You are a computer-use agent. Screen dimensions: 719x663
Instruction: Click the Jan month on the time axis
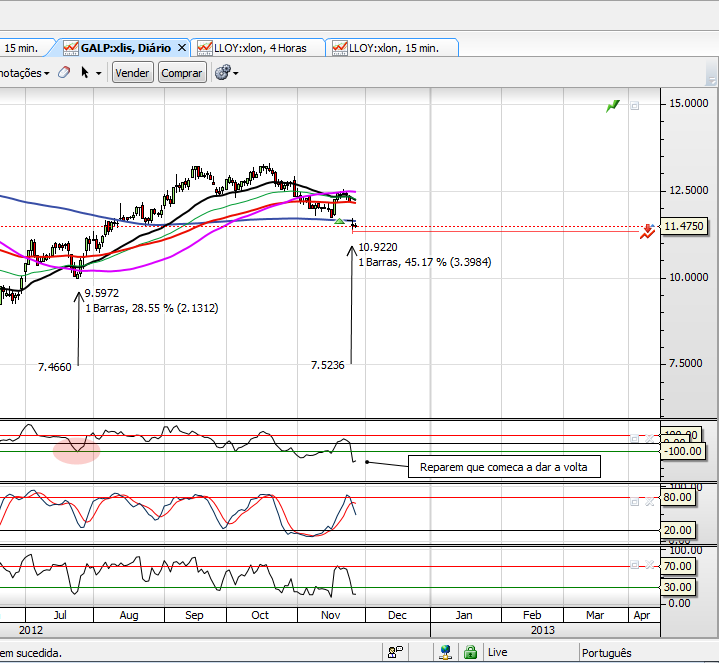[x=464, y=615]
